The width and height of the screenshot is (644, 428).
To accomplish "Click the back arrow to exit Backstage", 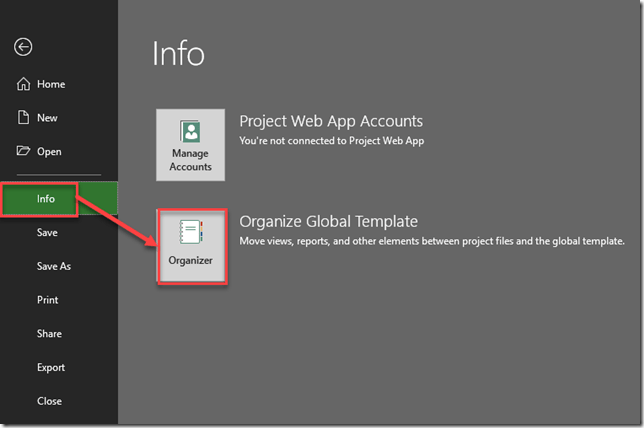I will 23,47.
